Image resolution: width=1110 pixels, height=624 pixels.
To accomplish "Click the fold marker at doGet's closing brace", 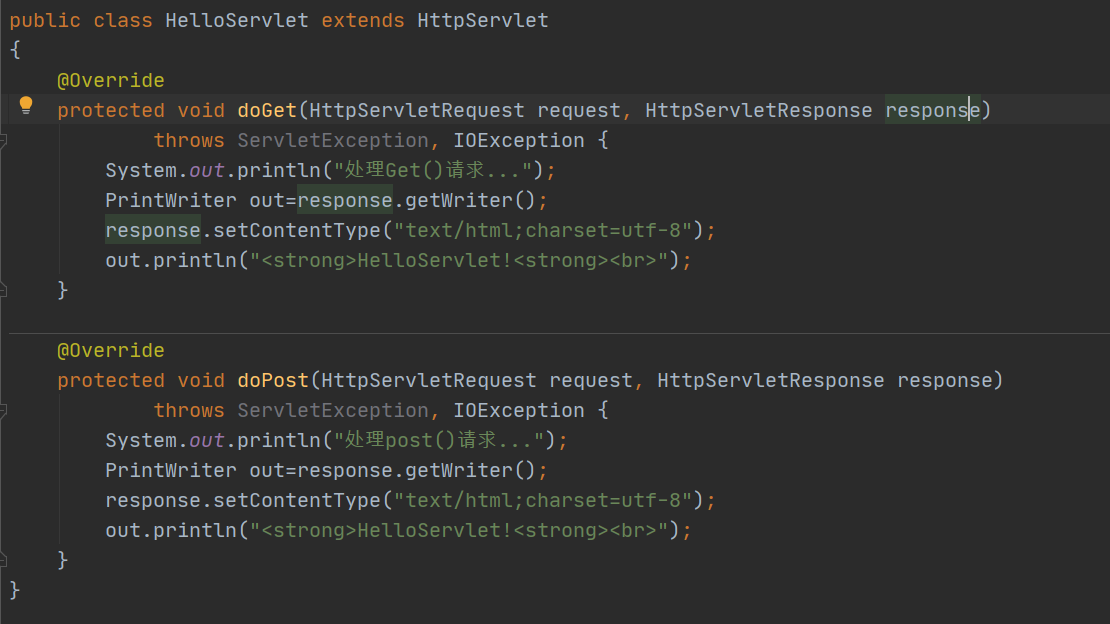I will pos(3,290).
